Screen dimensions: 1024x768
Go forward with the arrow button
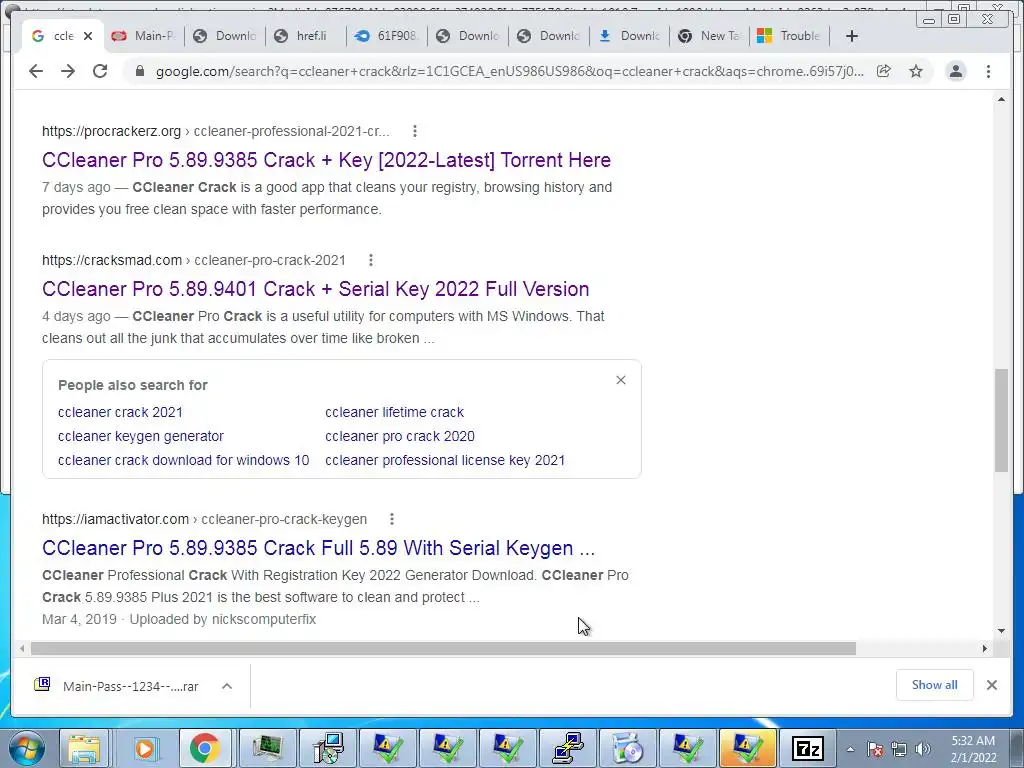68,71
